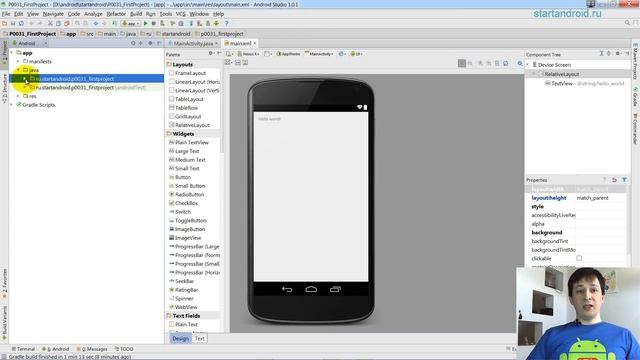Viewport: 640px width, 360px height.
Task: Click the Search Everywhere magnifier icon
Action: click(x=627, y=23)
